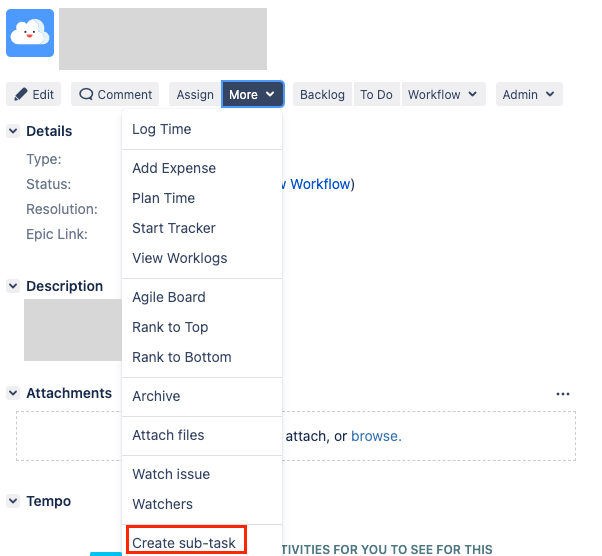This screenshot has width=602, height=556.
Task: Toggle the More dropdown menu
Action: pyautogui.click(x=253, y=94)
